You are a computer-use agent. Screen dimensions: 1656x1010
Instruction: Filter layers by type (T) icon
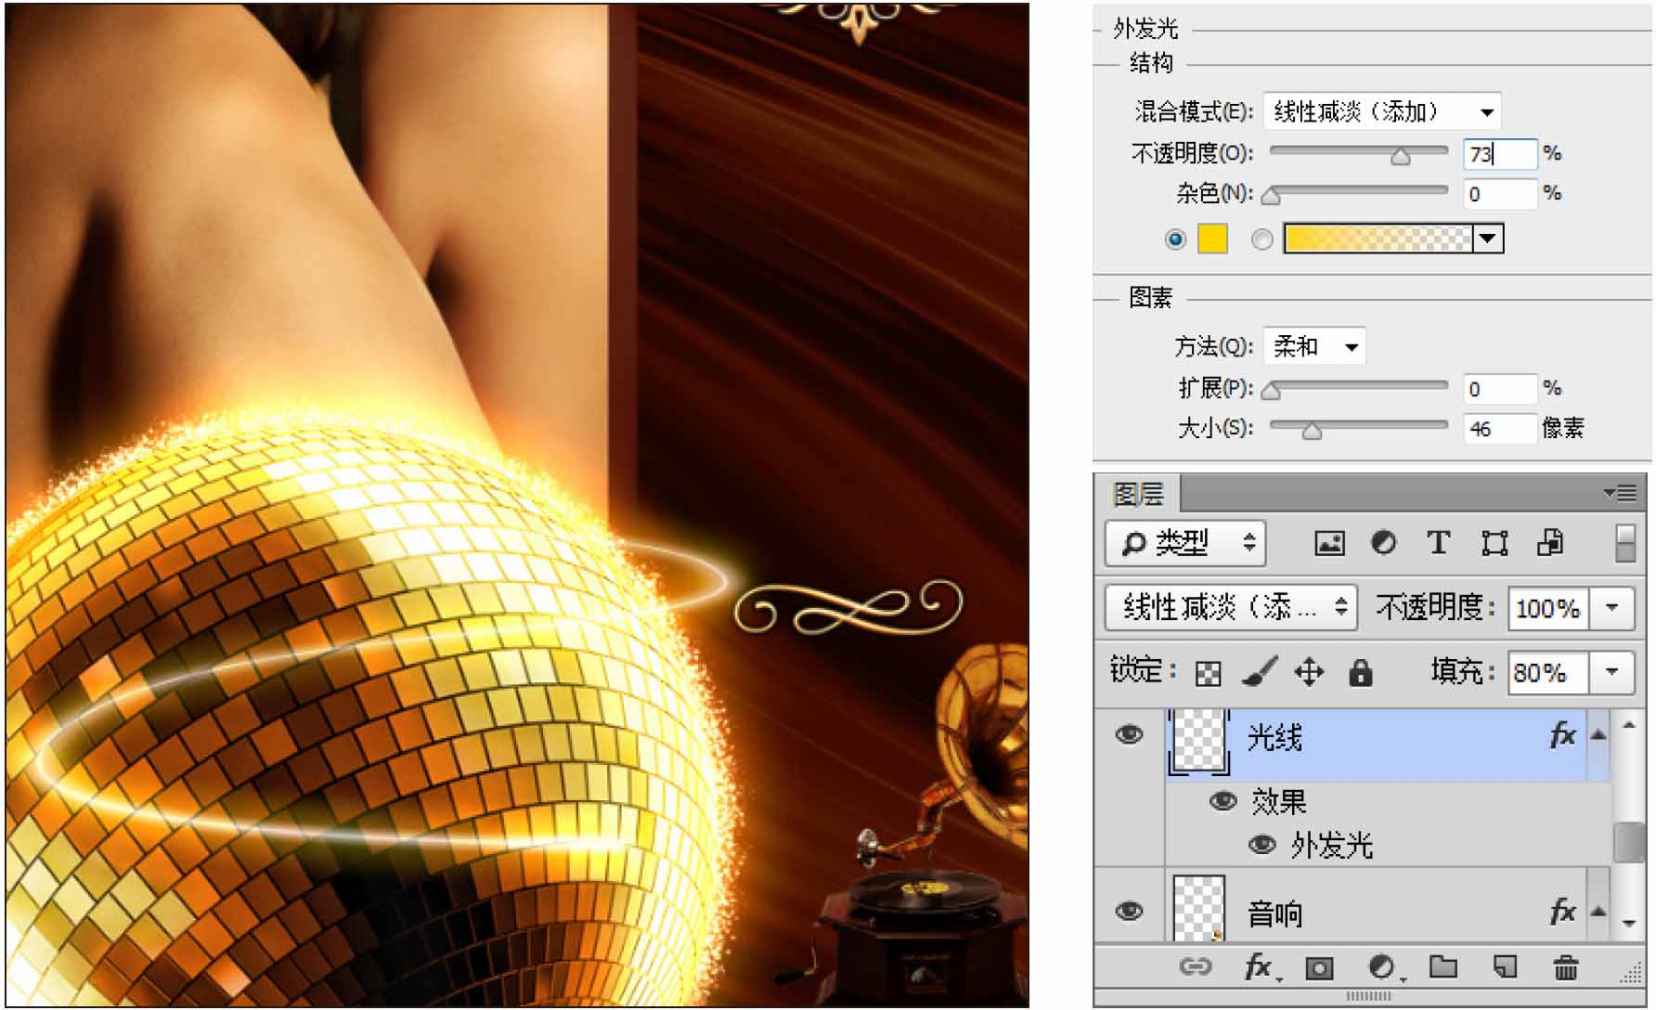pos(1438,542)
